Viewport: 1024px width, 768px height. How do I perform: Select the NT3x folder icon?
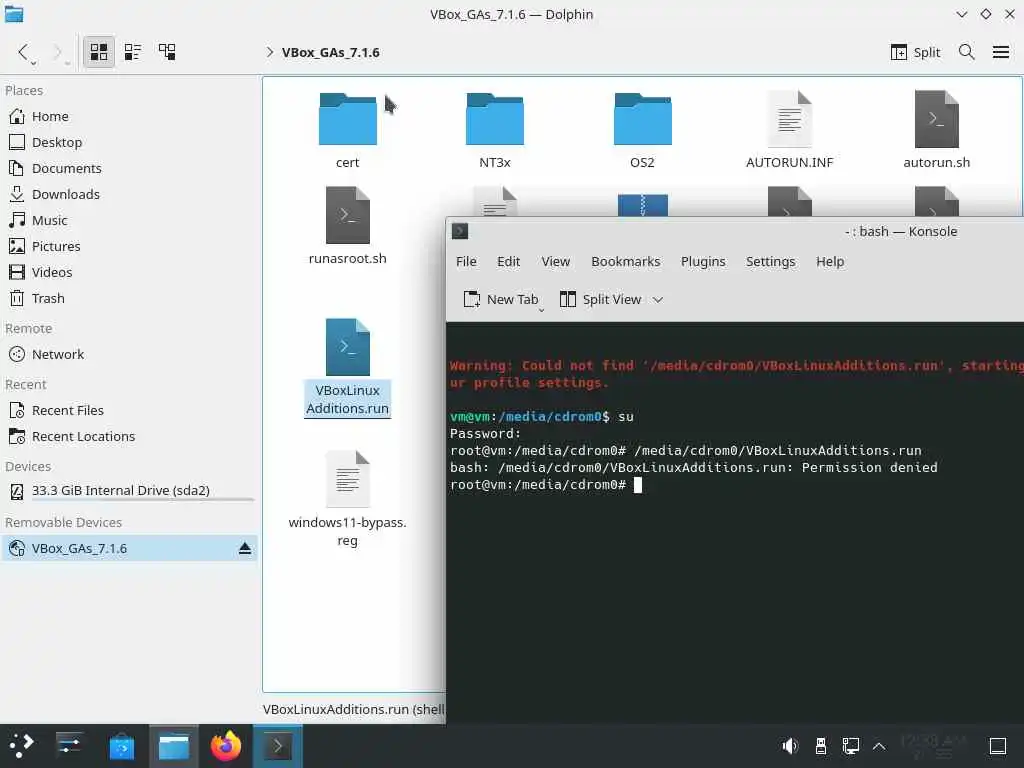(494, 119)
